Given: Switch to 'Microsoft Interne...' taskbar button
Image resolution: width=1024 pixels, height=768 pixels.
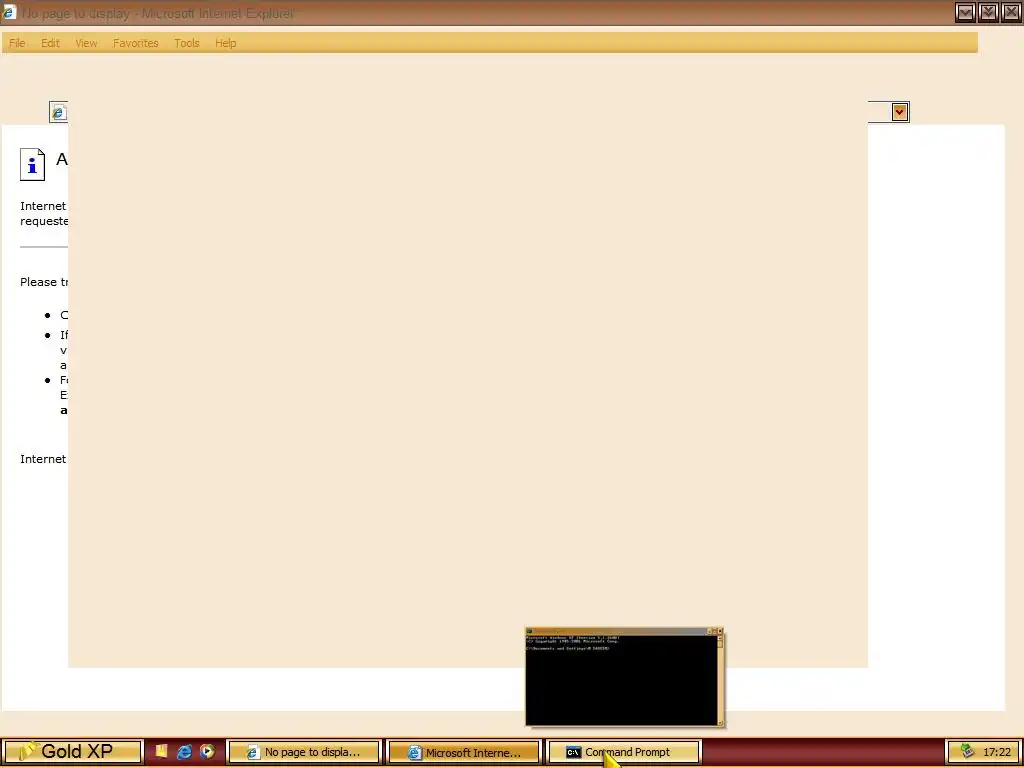Looking at the screenshot, I should tap(464, 752).
